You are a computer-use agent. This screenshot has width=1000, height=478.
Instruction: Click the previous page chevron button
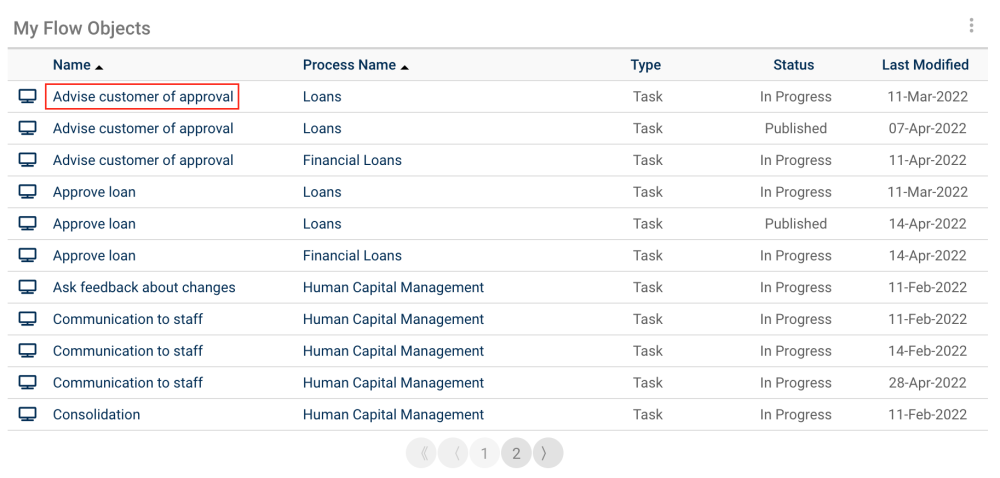(454, 453)
